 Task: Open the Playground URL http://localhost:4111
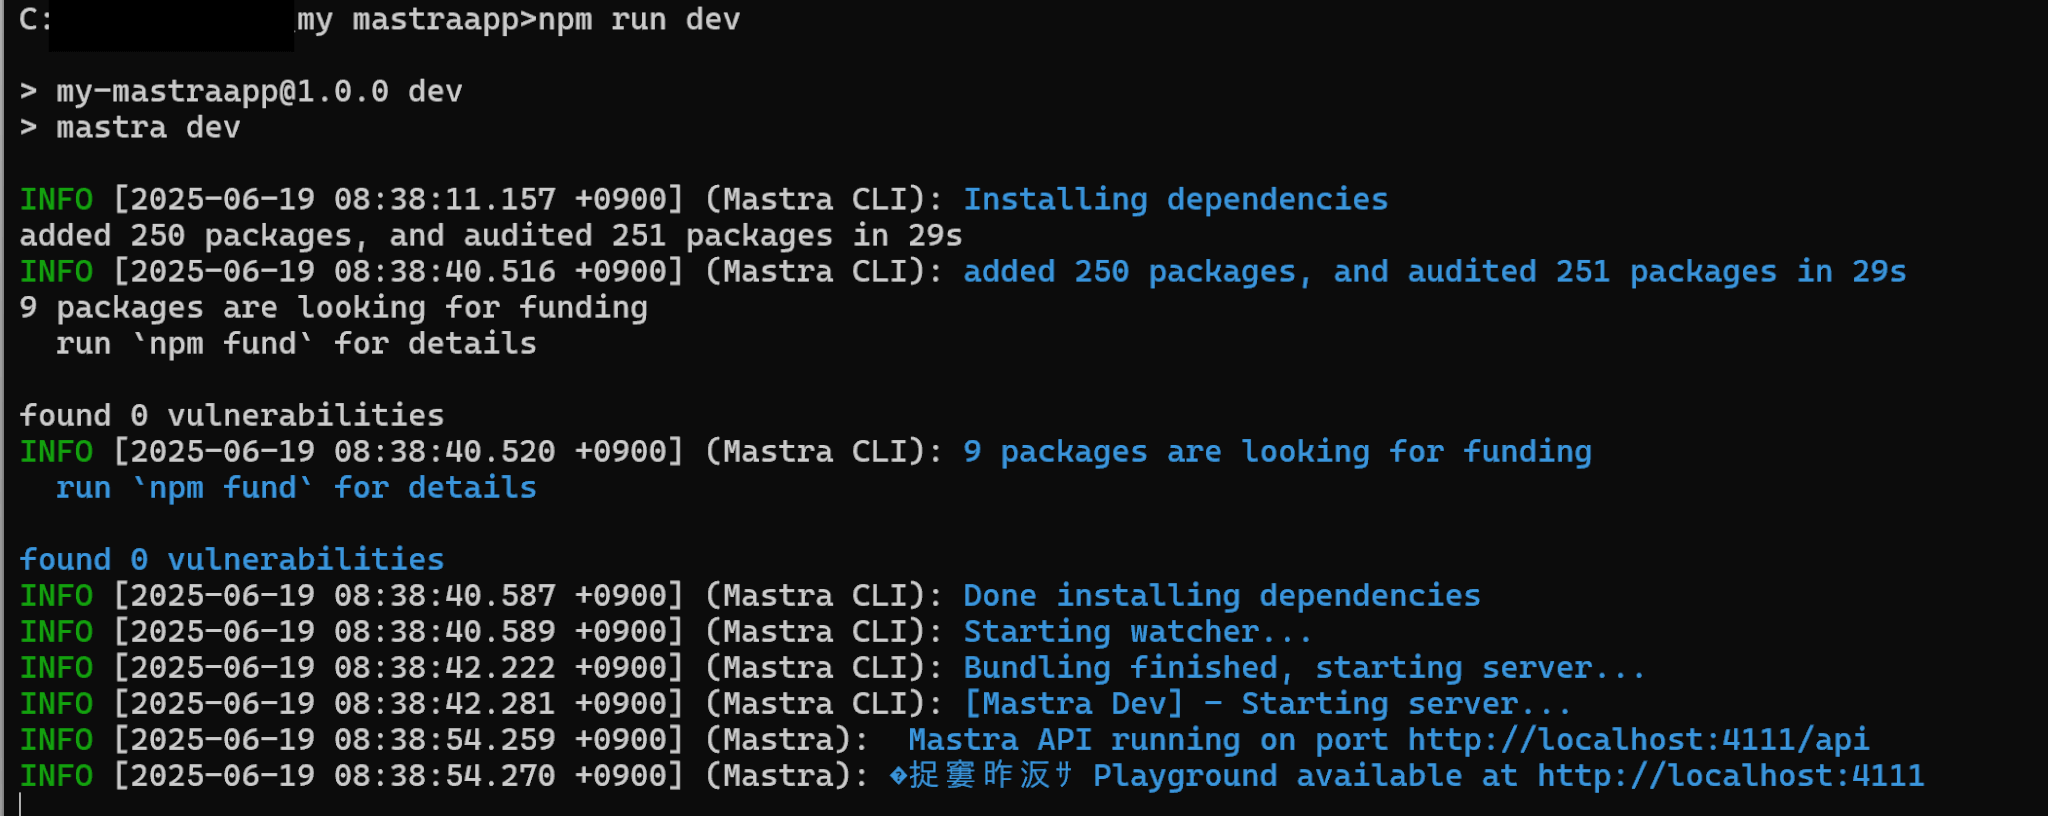1730,776
